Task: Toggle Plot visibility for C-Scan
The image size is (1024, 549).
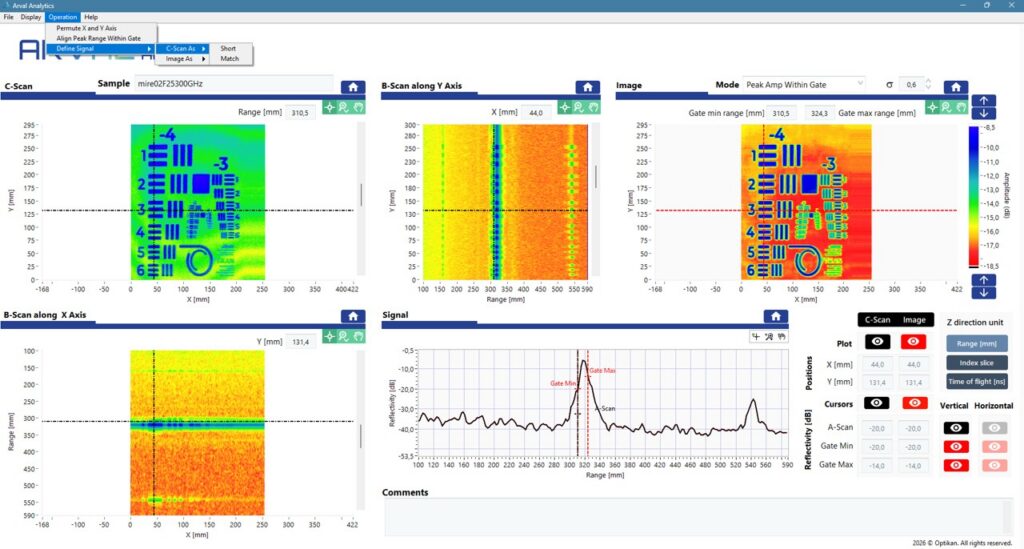Action: (877, 341)
